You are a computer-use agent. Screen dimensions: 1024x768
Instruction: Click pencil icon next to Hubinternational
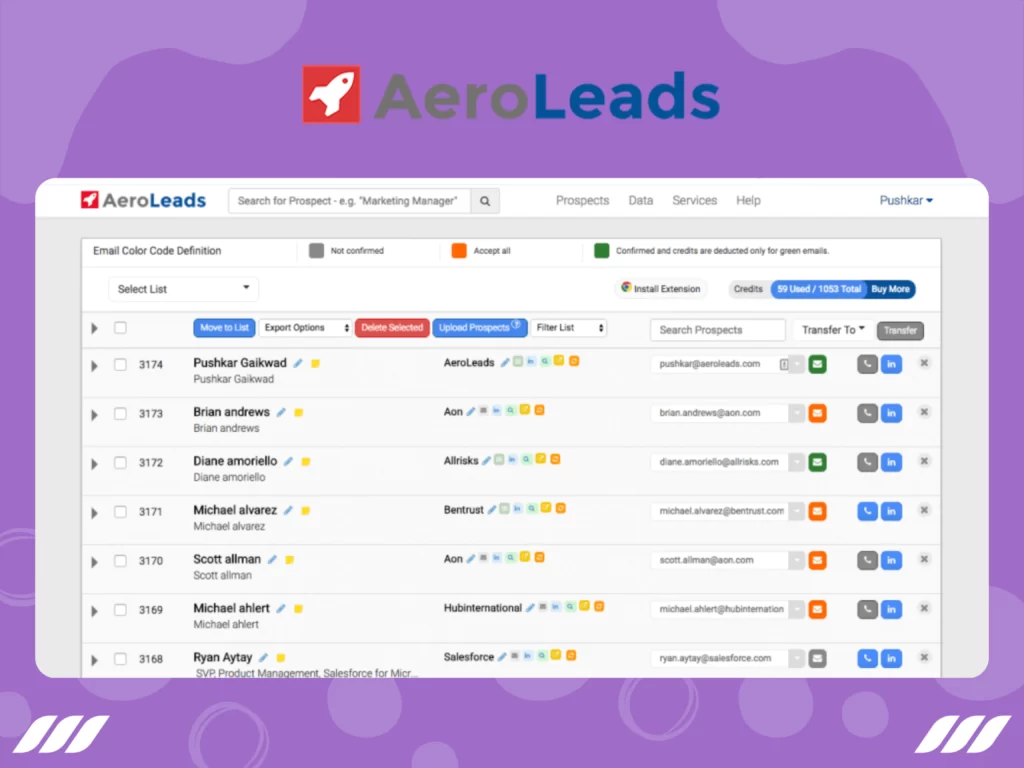coord(530,608)
